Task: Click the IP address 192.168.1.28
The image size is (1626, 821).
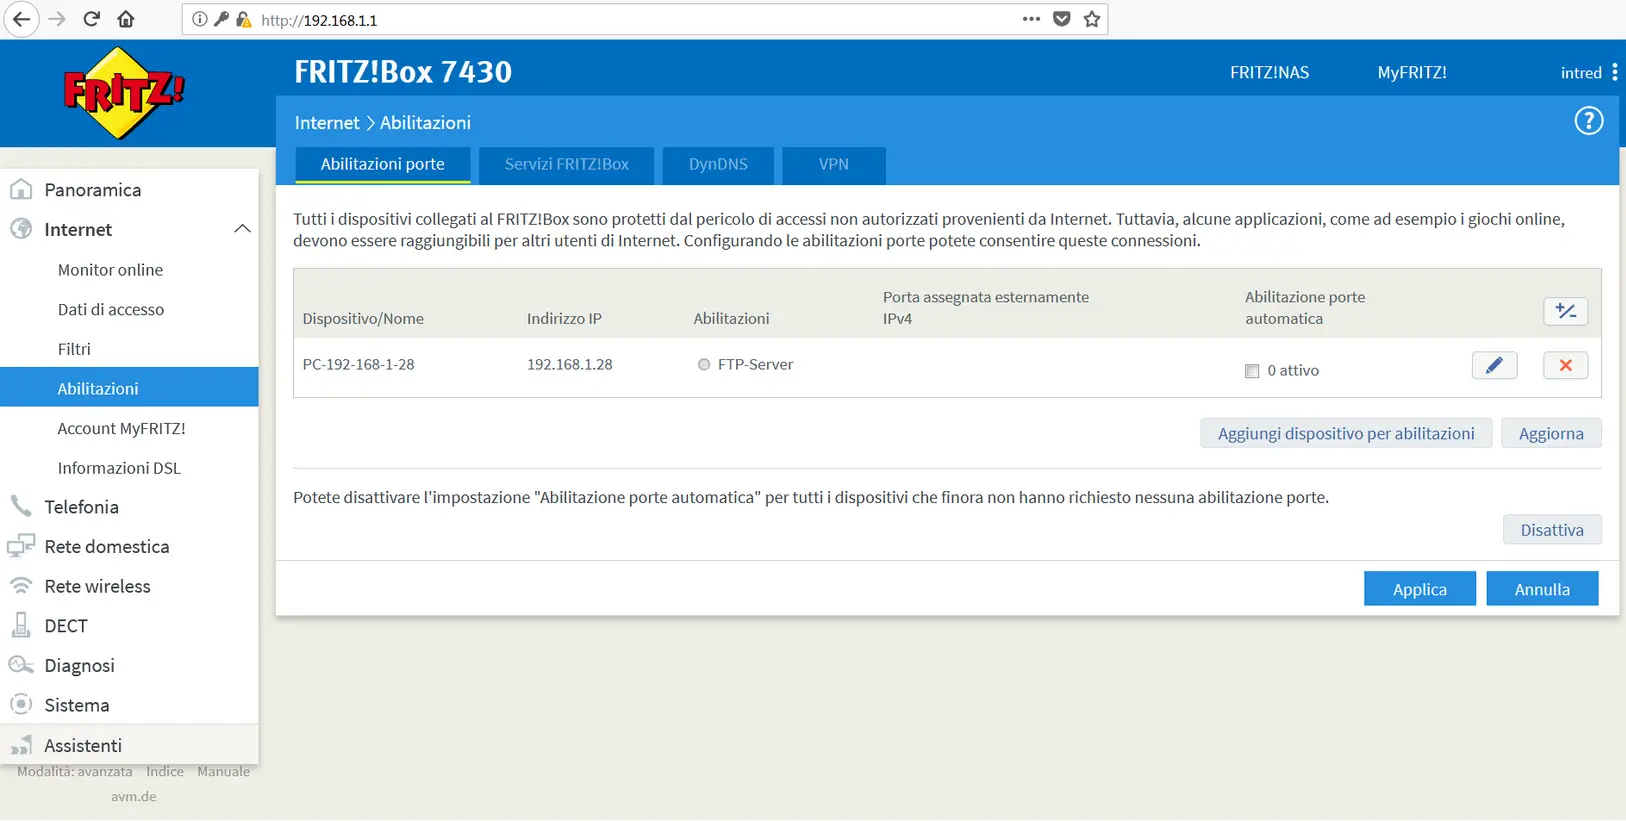Action: [570, 364]
